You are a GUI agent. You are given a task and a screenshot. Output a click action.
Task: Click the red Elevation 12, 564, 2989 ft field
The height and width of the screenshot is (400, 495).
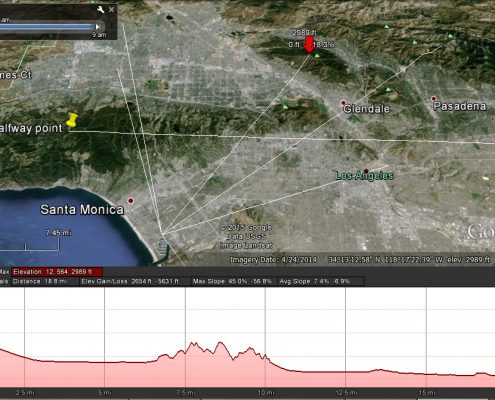(x=57, y=272)
